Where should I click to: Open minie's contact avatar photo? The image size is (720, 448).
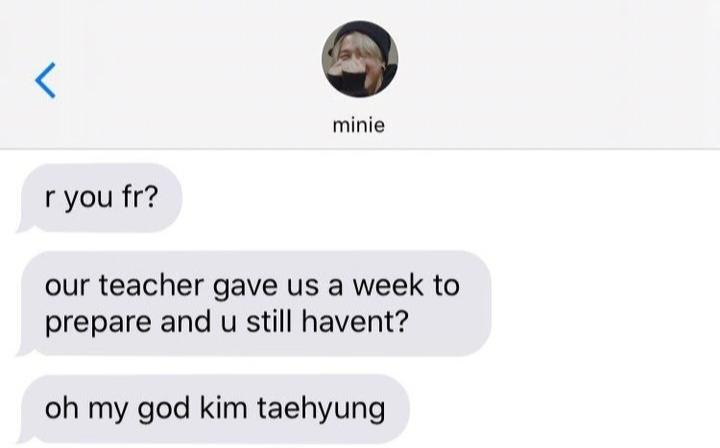360,59
